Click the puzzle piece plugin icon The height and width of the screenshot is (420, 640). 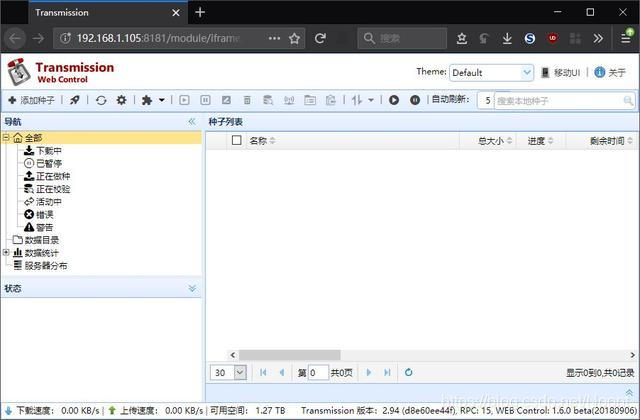coord(147,100)
